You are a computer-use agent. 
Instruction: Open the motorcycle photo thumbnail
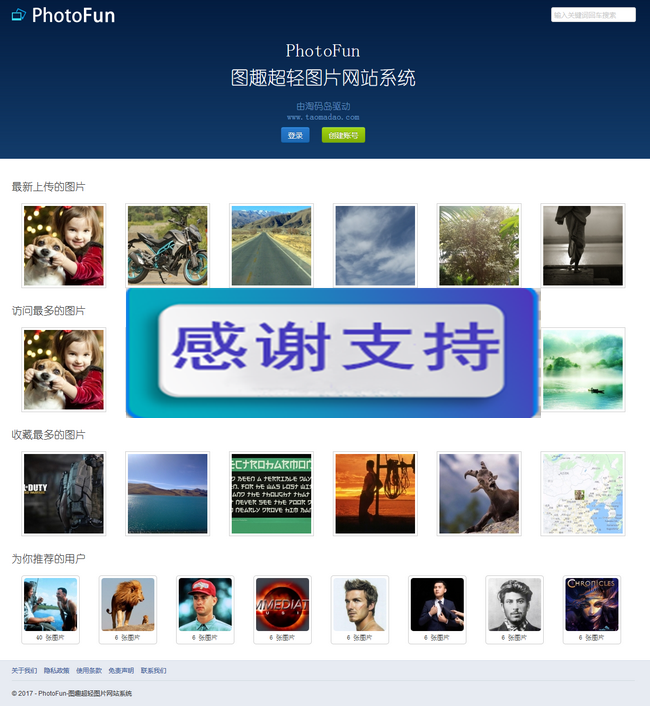click(x=167, y=245)
